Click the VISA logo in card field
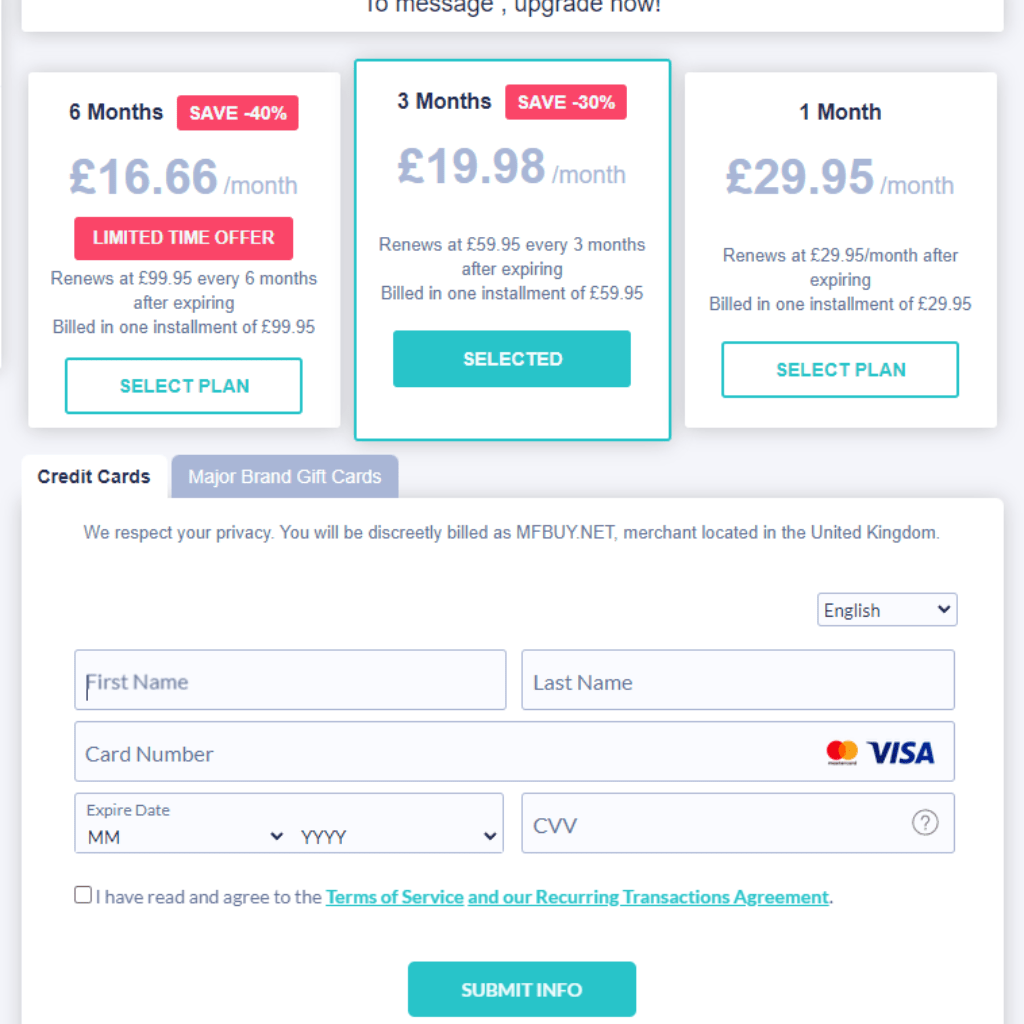This screenshot has height=1024, width=1024. click(x=900, y=752)
